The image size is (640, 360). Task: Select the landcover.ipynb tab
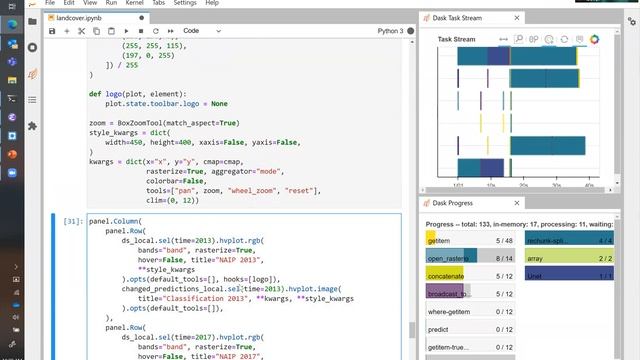pos(97,18)
